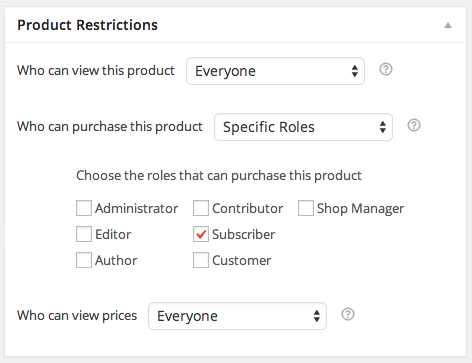Tick the Editor role checkbox
Viewport: 472px width, 363px height.
click(x=84, y=234)
